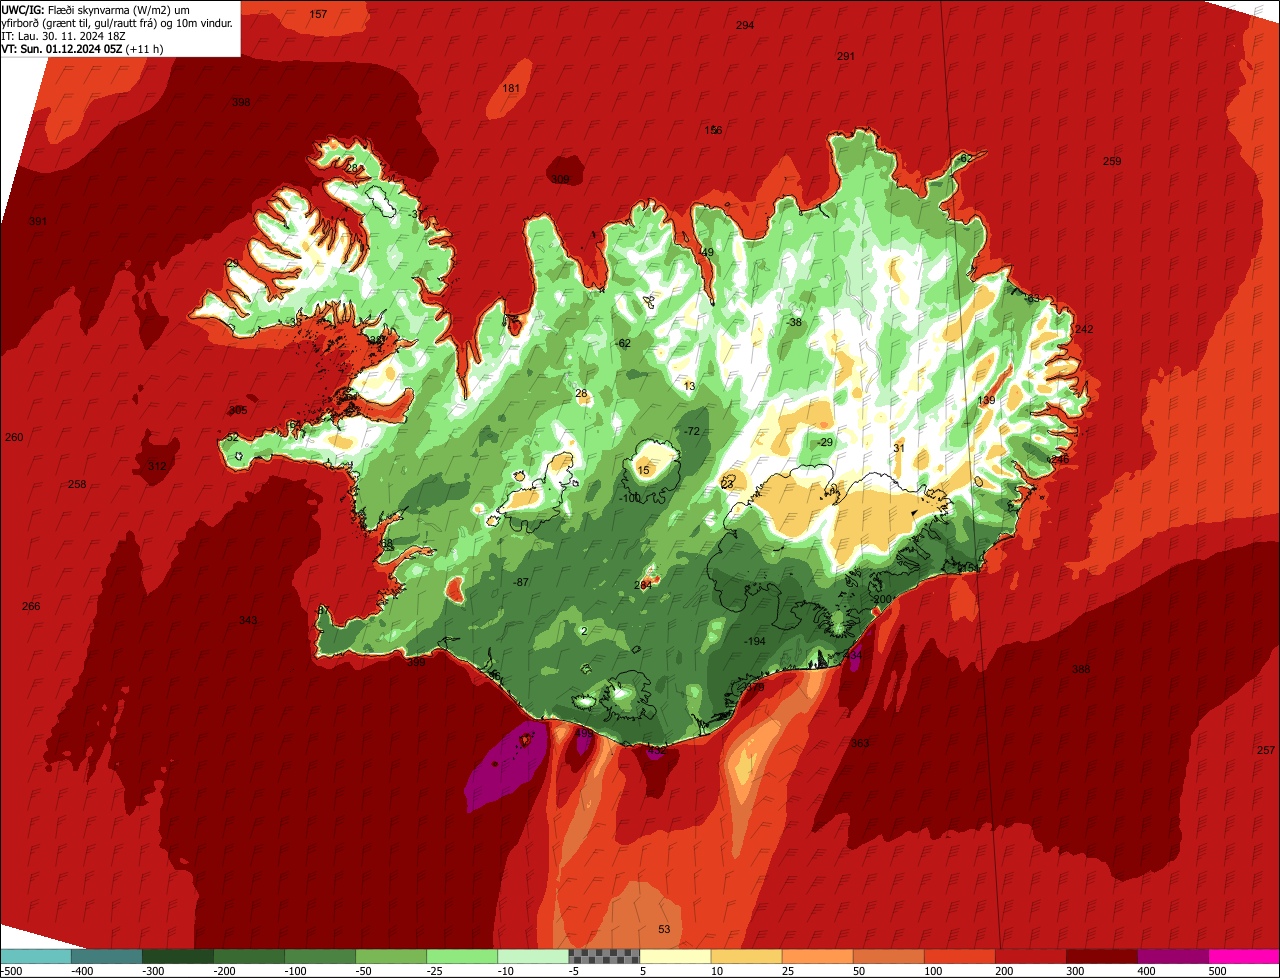Image resolution: width=1280 pixels, height=978 pixels.
Task: Click the map value '-38'
Action: (795, 322)
